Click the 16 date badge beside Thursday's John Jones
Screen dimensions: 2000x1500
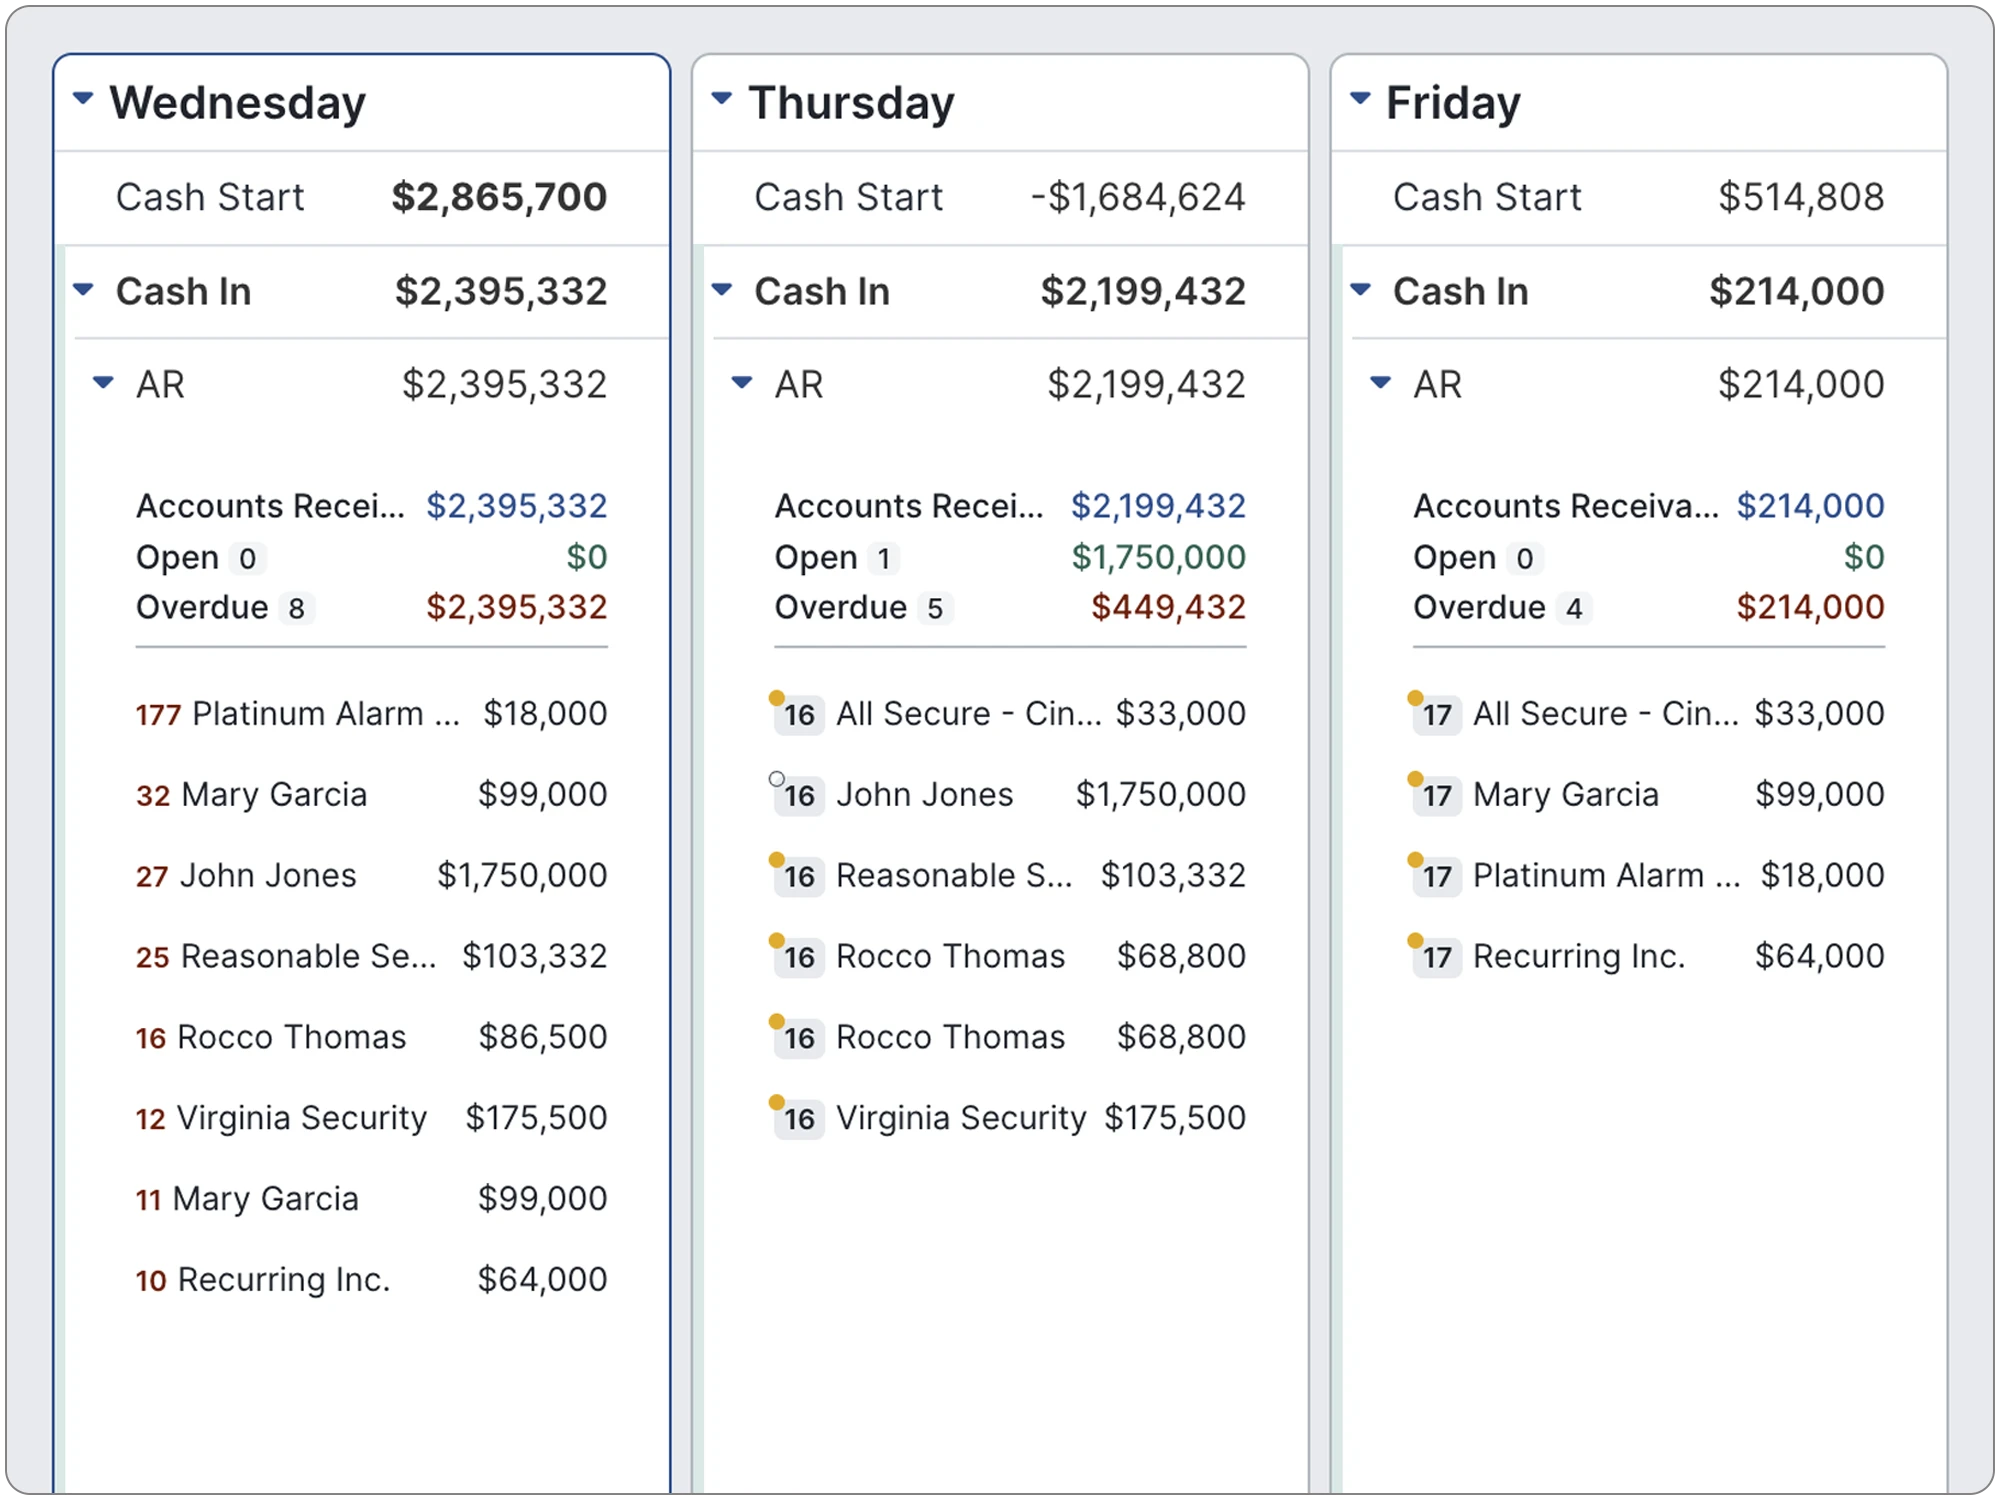(799, 795)
